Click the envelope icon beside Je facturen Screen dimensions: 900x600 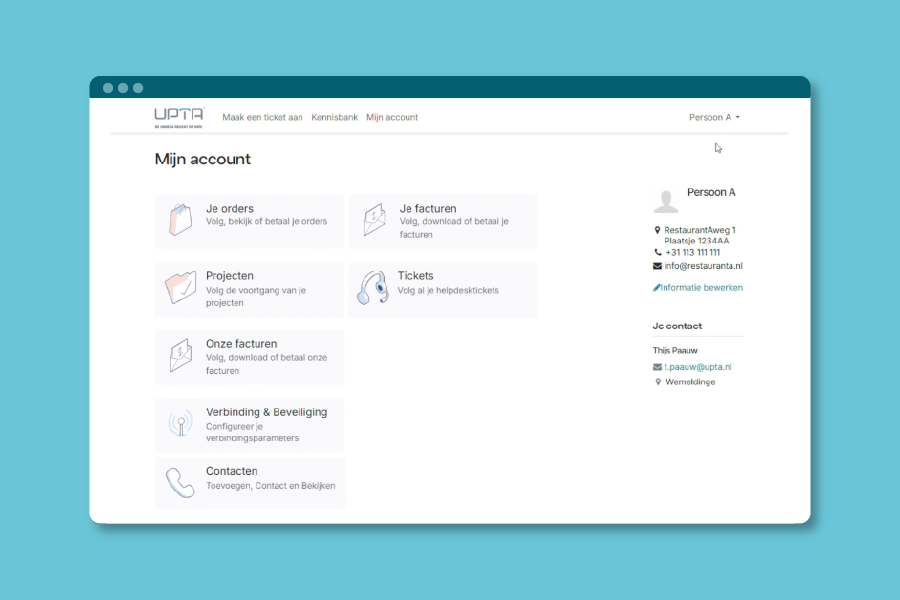[x=374, y=220]
